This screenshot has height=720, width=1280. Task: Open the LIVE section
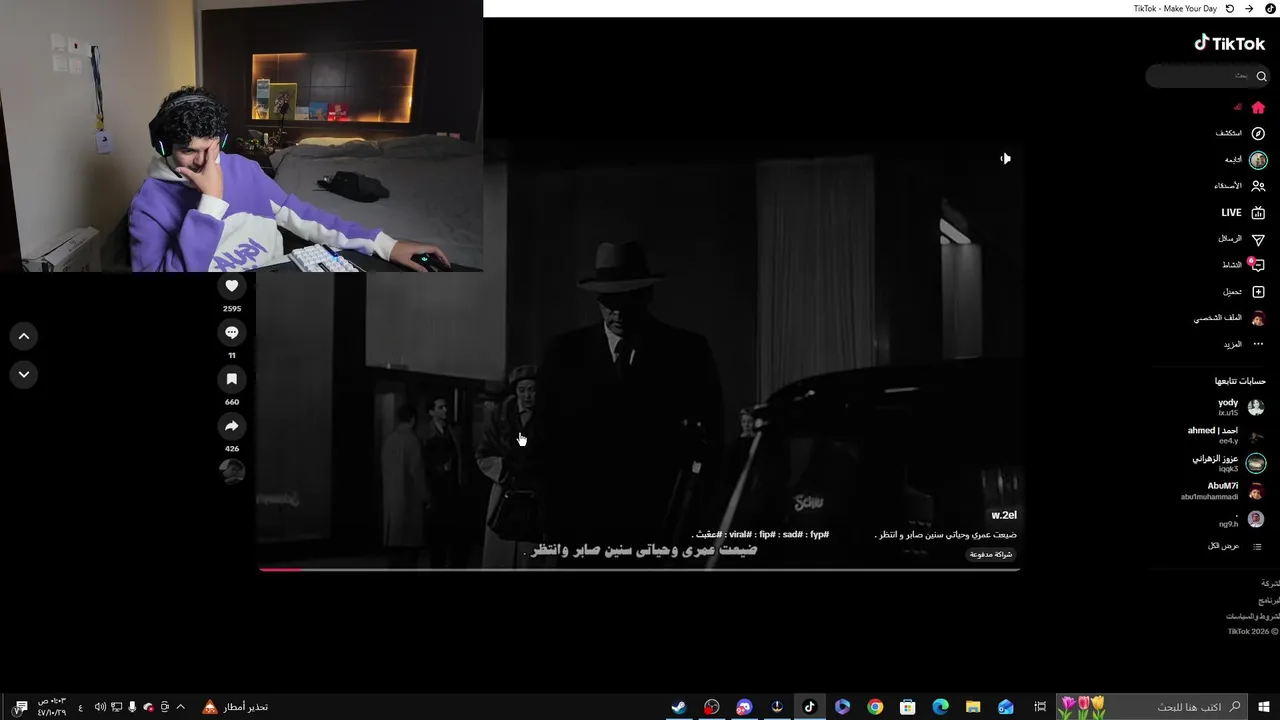tap(1243, 213)
